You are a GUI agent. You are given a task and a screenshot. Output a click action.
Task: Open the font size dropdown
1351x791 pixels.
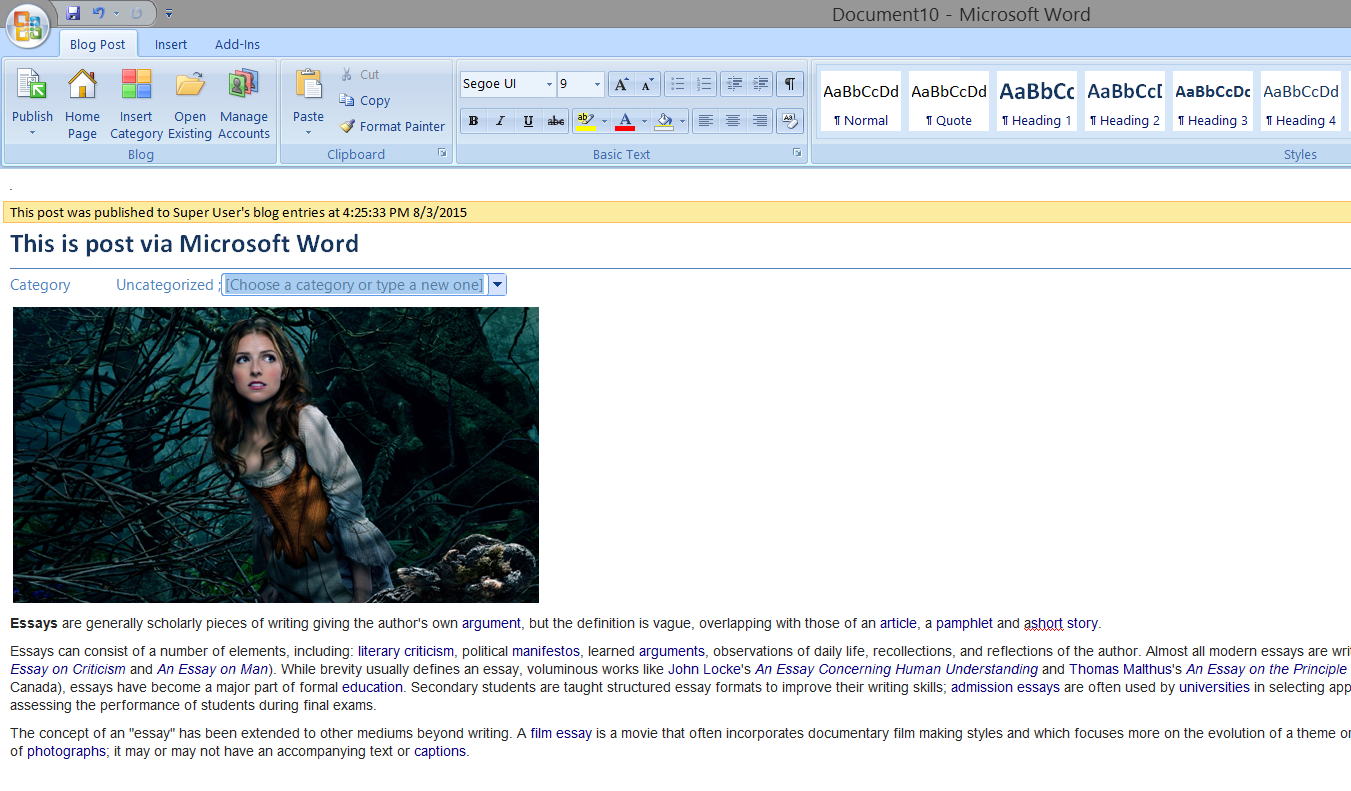598,84
